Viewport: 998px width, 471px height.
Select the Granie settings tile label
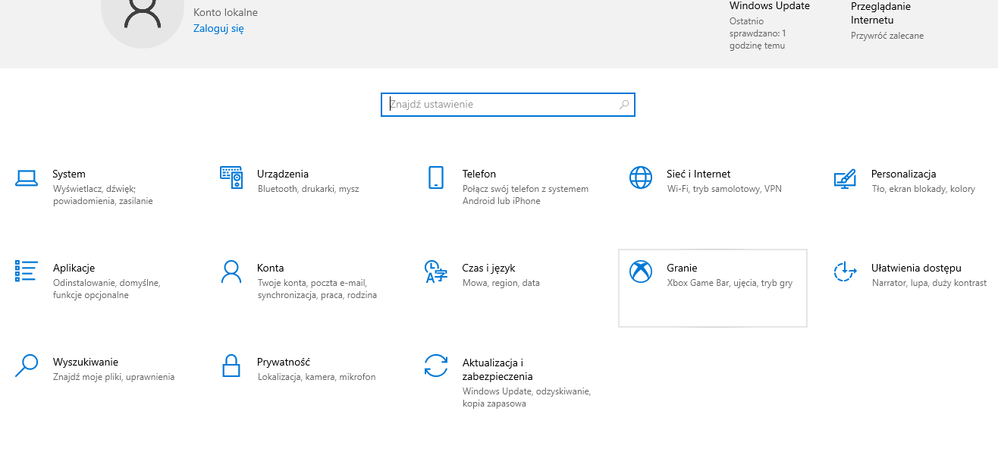click(x=682, y=268)
